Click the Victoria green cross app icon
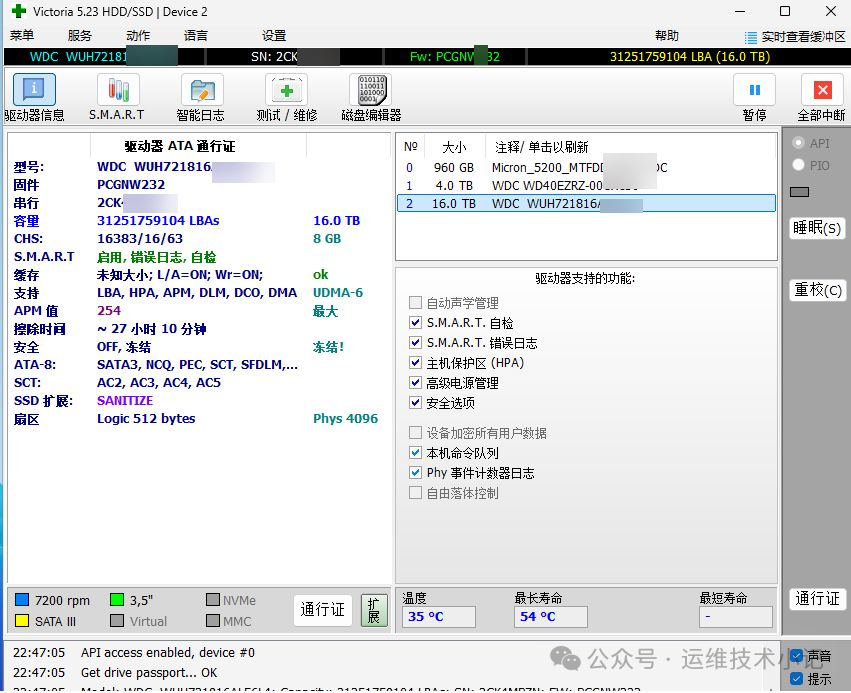851x693 pixels. coord(18,11)
